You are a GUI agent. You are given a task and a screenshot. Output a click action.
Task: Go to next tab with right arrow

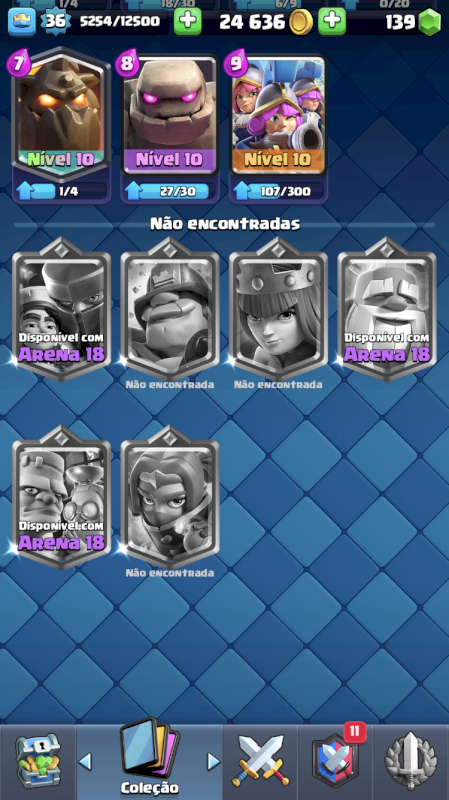(x=213, y=761)
